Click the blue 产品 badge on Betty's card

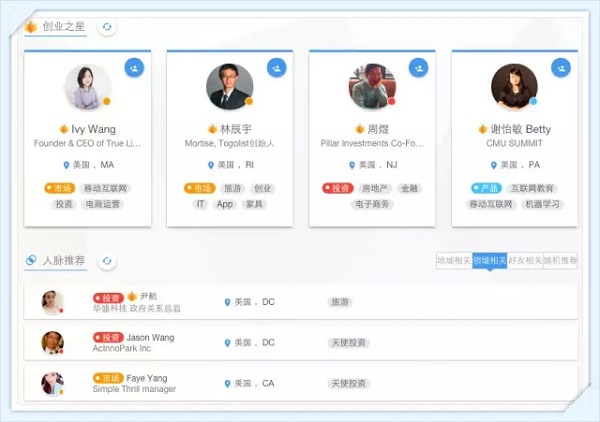[486, 188]
